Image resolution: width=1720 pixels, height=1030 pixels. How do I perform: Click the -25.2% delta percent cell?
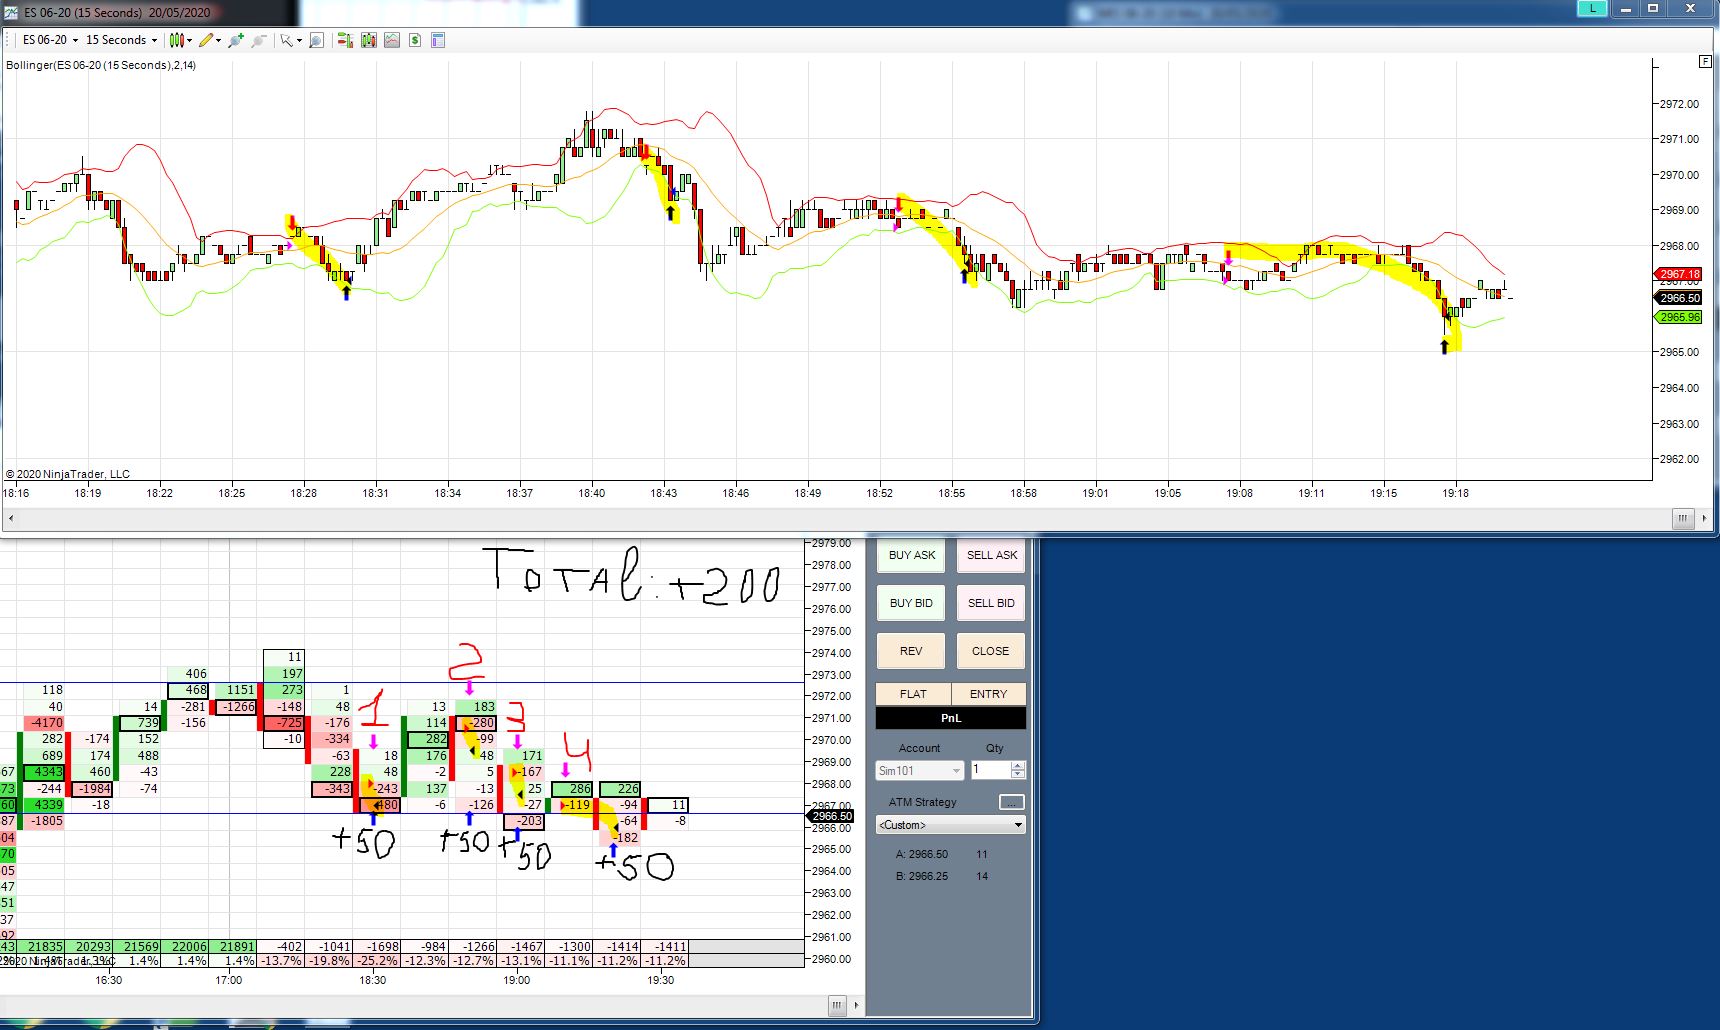click(x=378, y=961)
